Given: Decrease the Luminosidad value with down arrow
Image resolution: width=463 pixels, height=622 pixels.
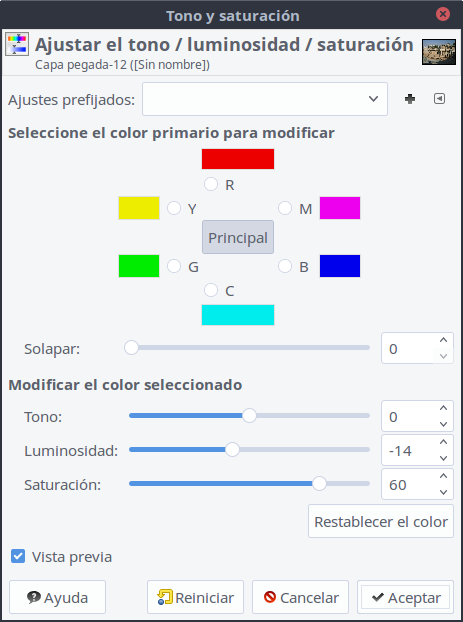Looking at the screenshot, I should (443, 459).
